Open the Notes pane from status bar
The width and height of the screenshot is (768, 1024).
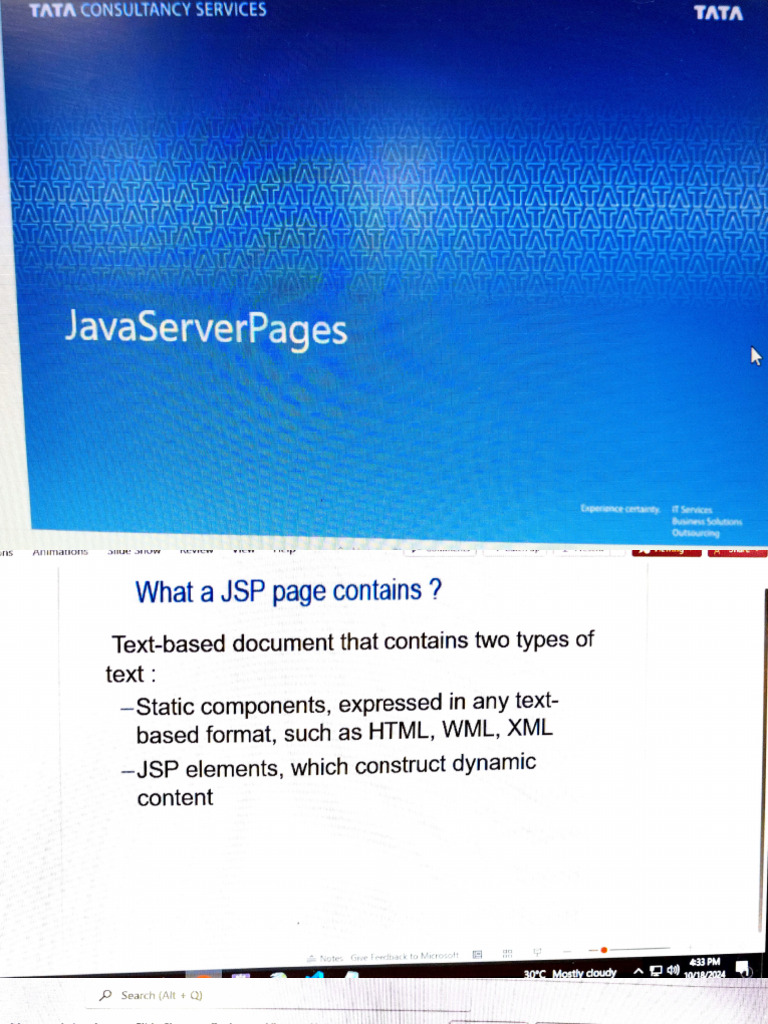[x=325, y=958]
